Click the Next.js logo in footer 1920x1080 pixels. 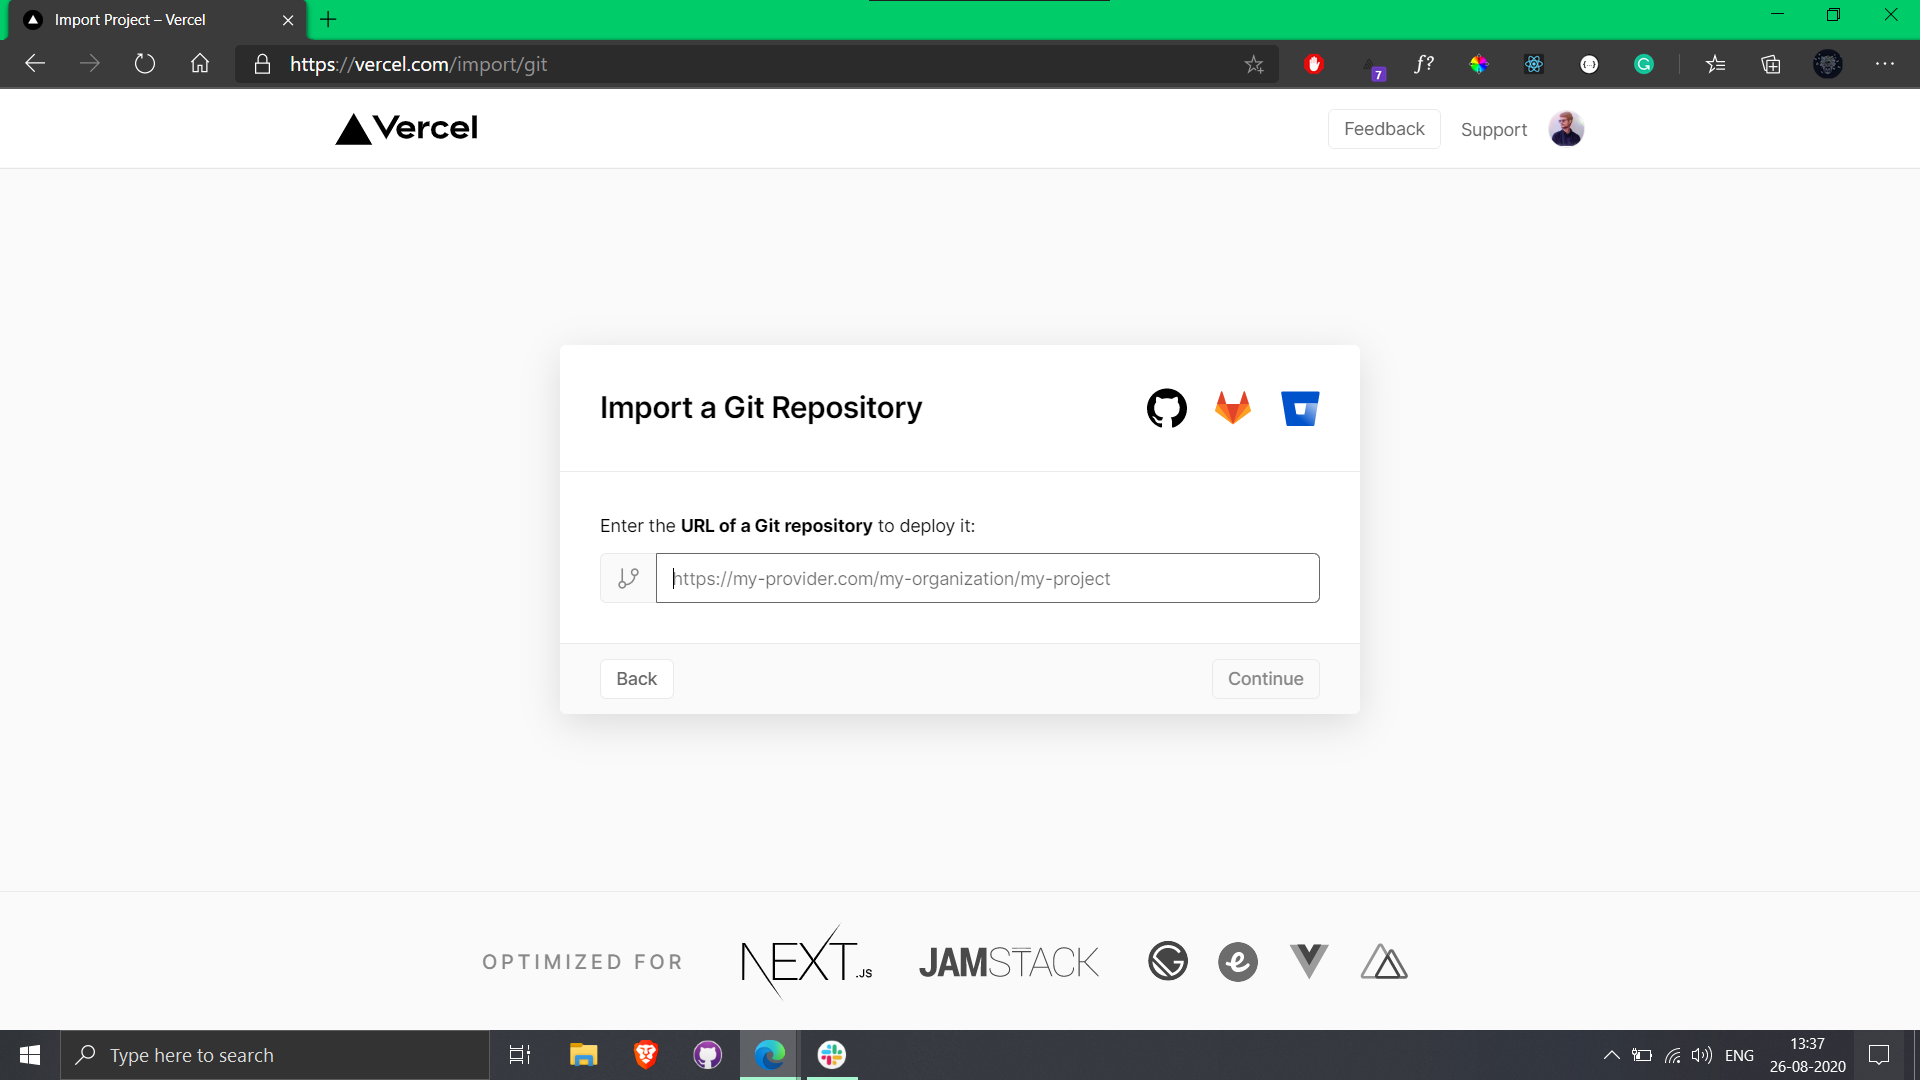click(806, 962)
